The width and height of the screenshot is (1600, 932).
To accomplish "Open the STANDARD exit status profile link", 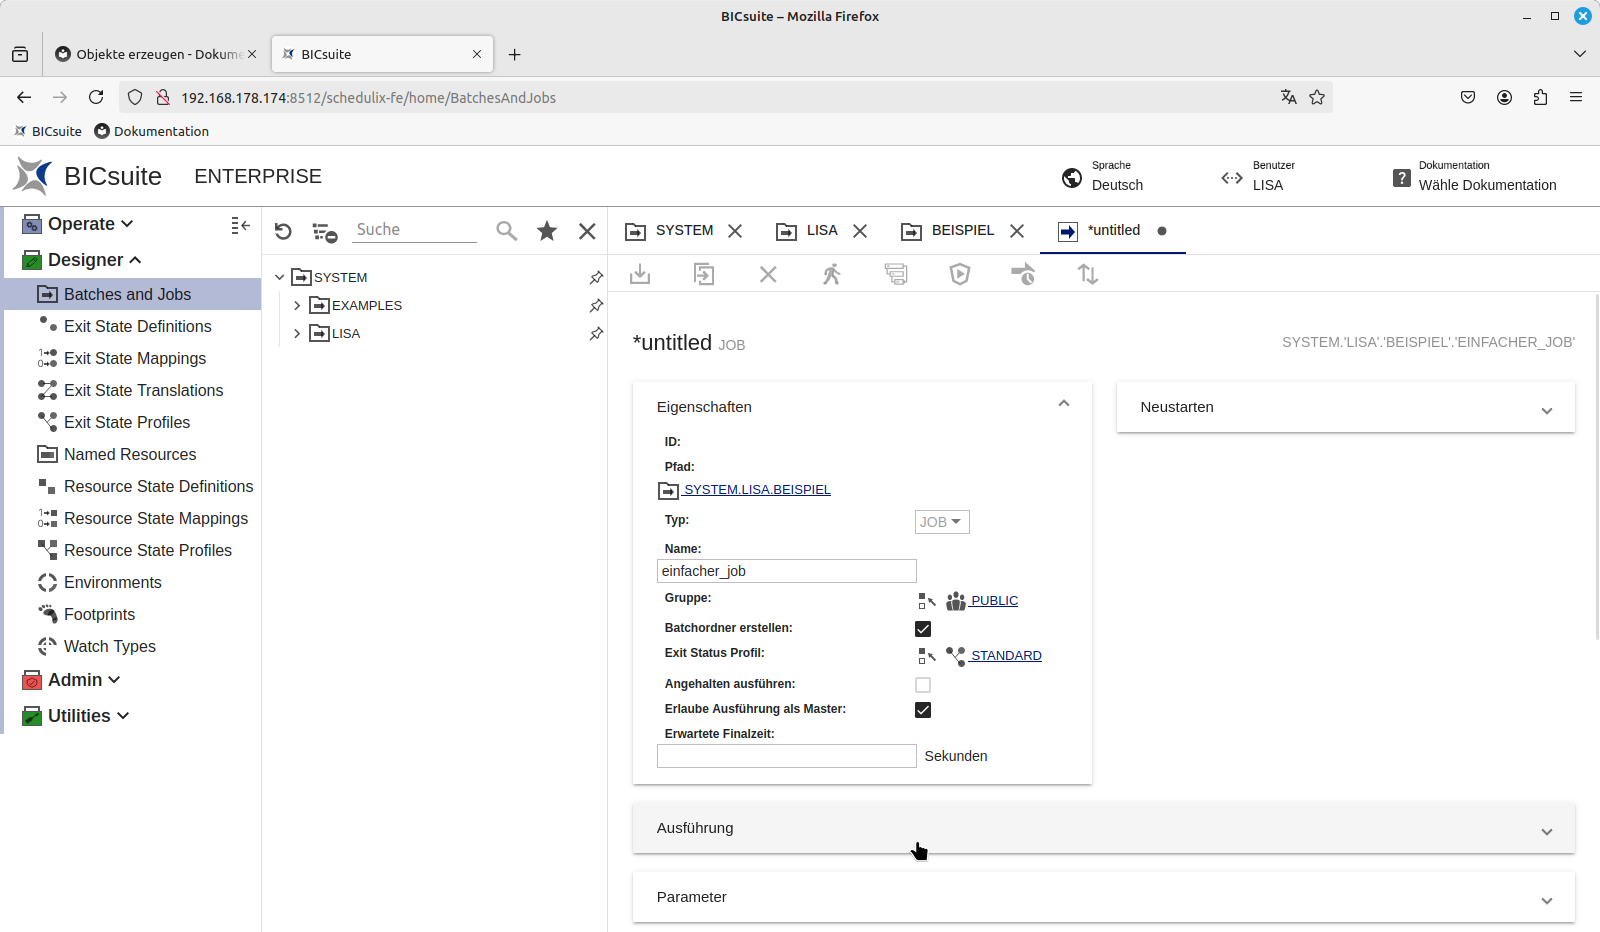I will pyautogui.click(x=1005, y=656).
